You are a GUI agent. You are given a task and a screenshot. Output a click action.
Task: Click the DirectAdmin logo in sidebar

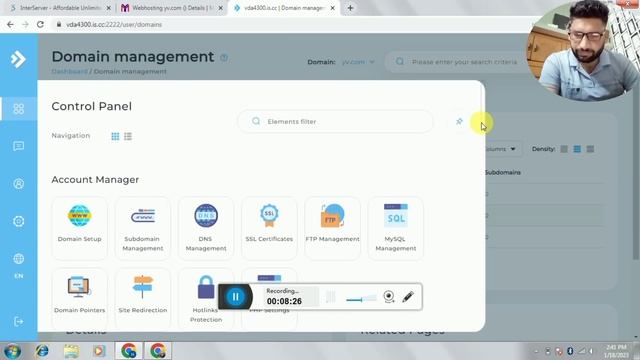tap(18, 59)
